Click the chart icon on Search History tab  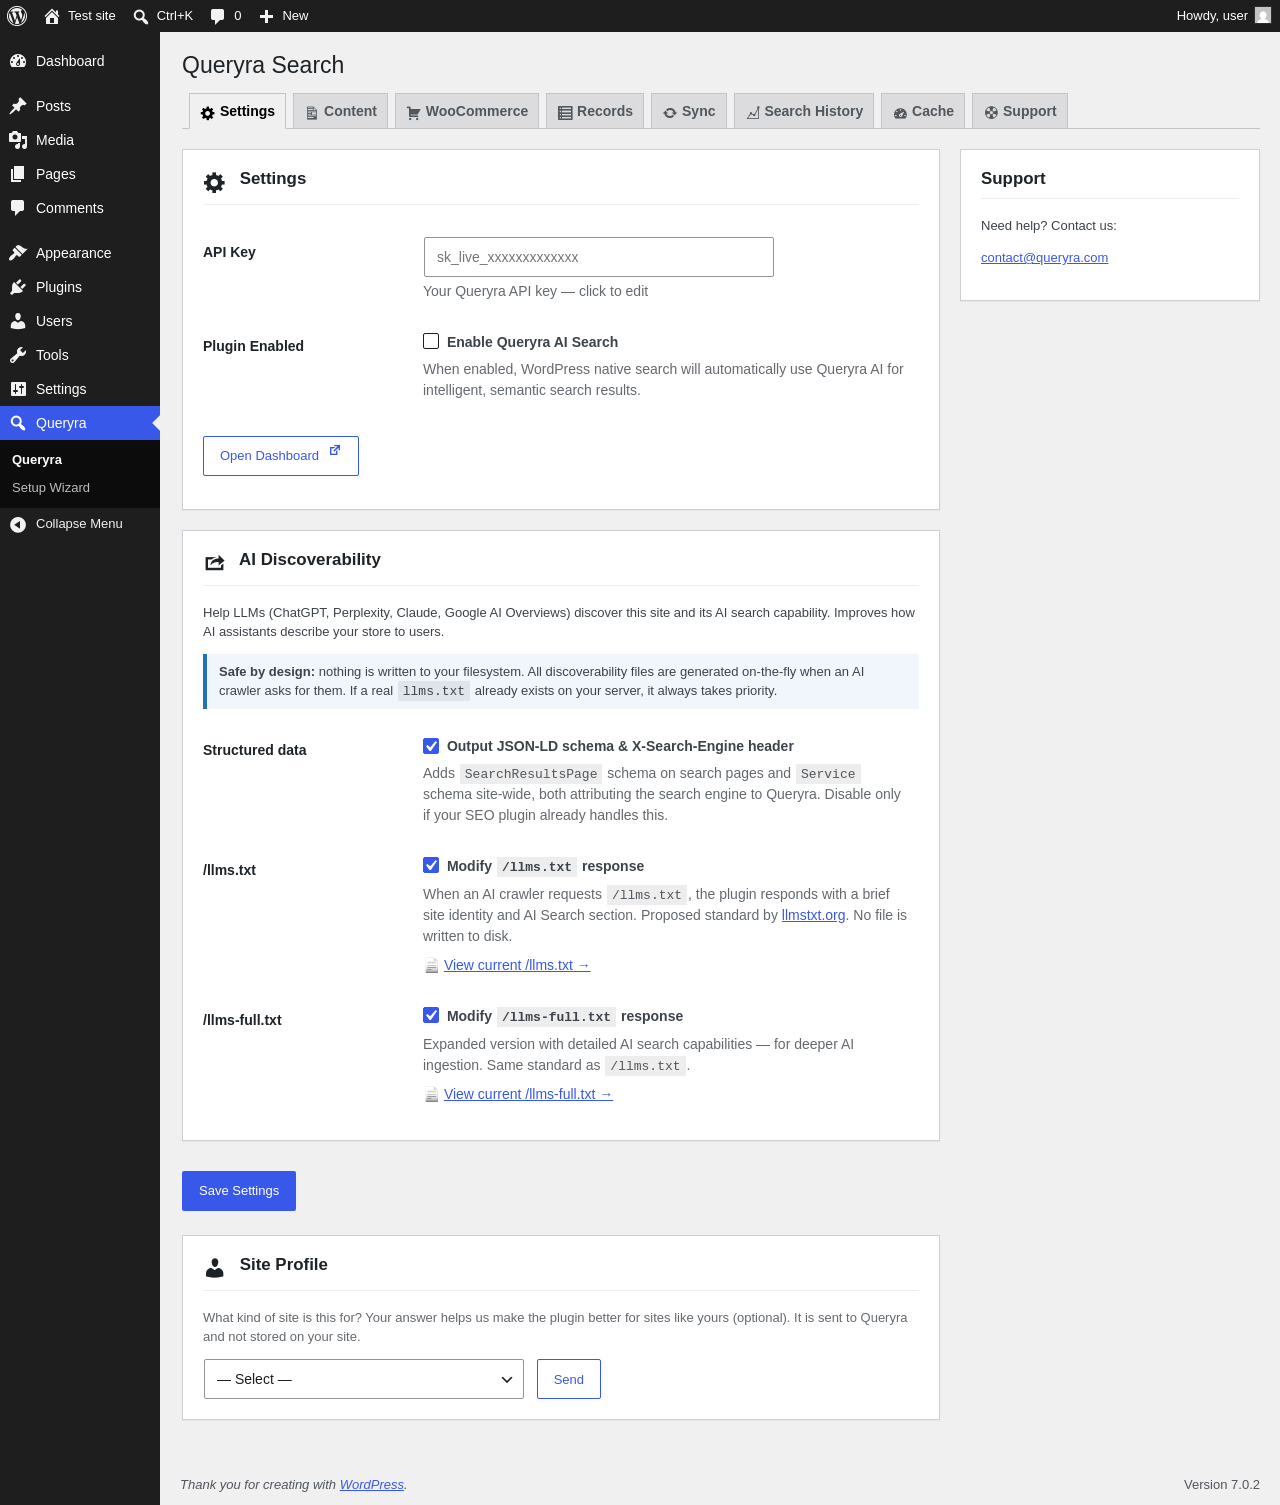753,113
